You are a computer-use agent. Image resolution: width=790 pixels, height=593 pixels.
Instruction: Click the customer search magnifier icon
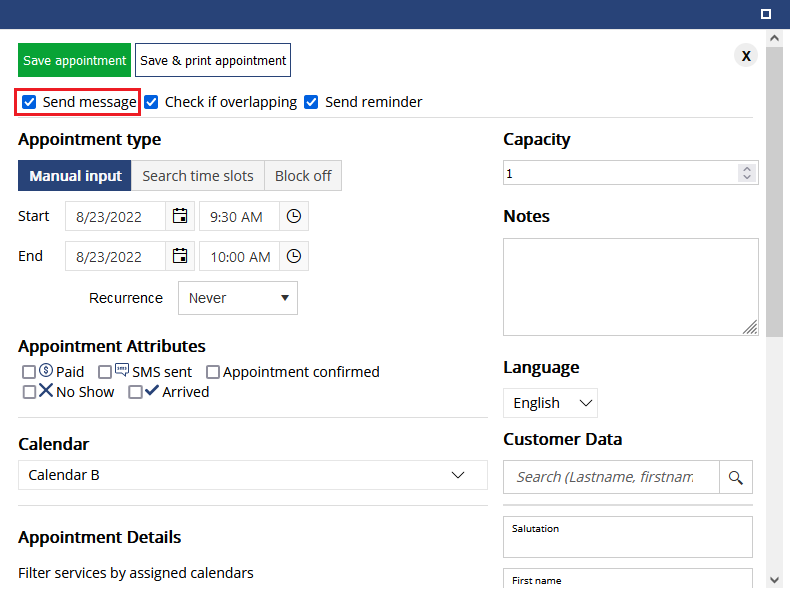click(736, 477)
